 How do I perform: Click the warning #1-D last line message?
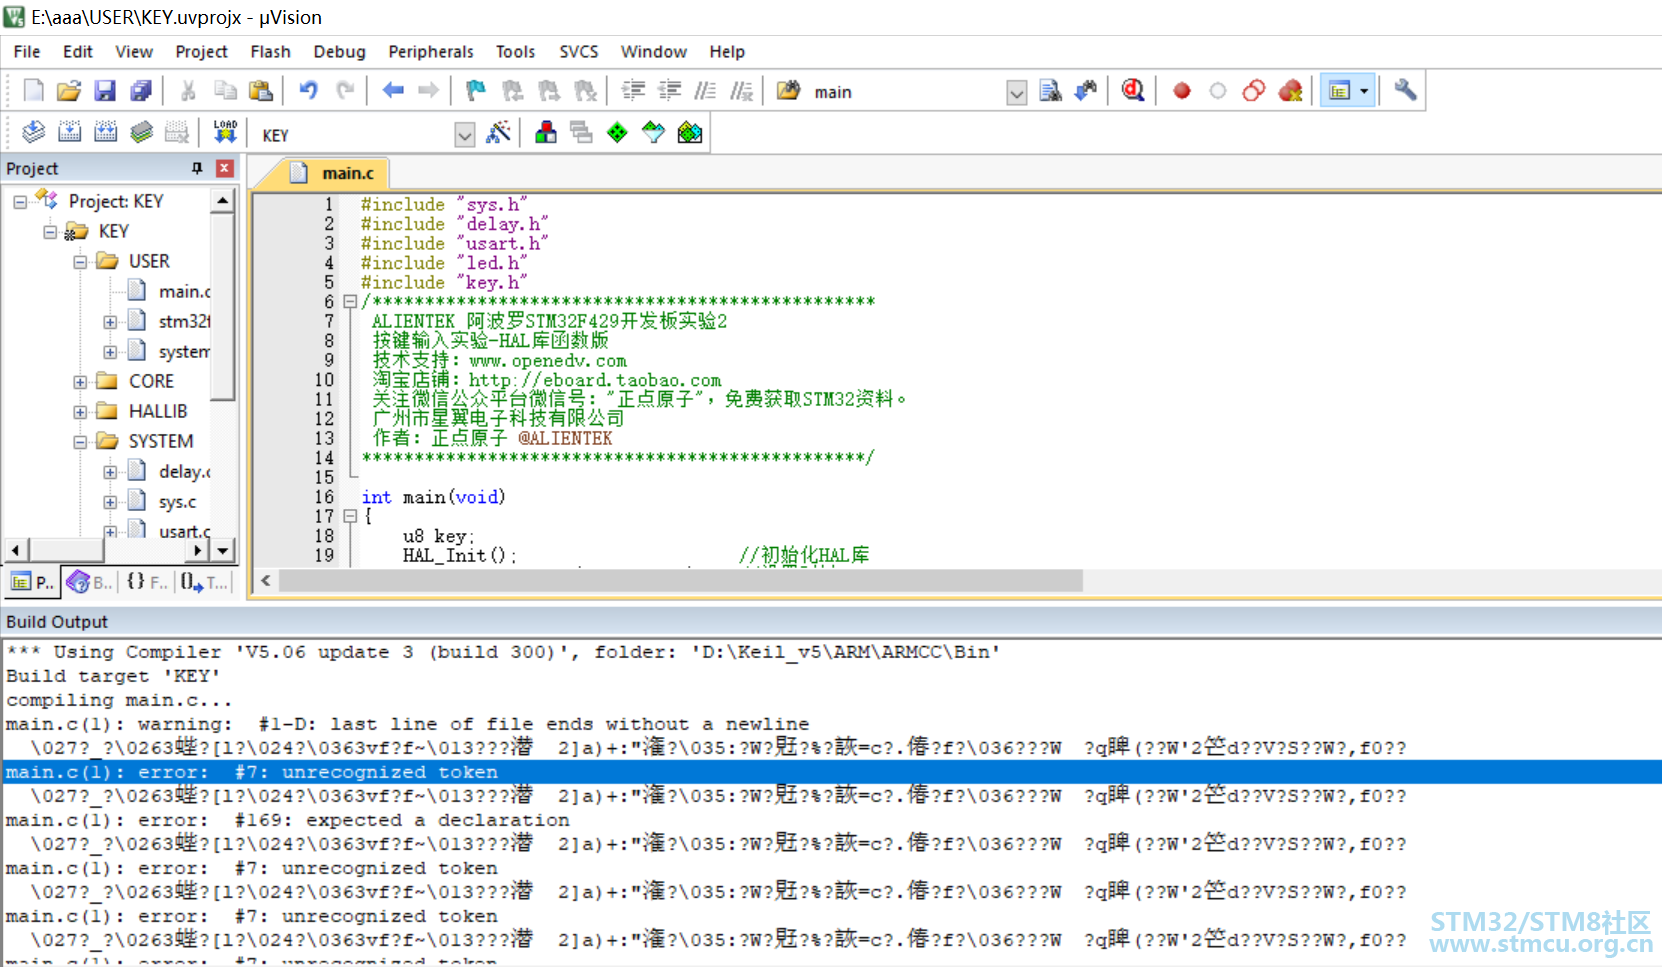point(407,724)
